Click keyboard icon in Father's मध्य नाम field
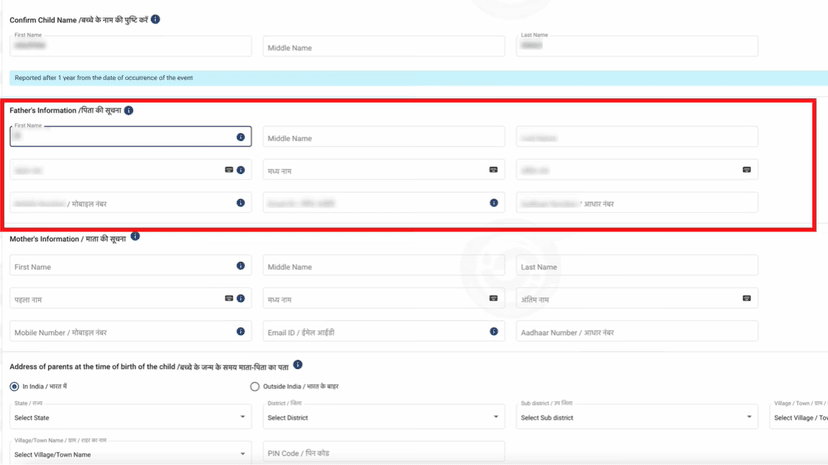This screenshot has height=465, width=828. (493, 170)
